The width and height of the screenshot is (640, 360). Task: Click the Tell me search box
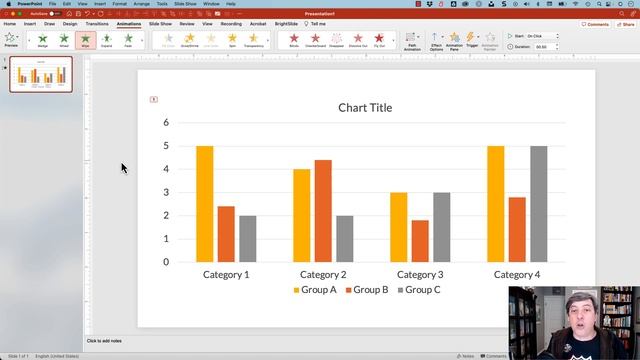tap(315, 24)
